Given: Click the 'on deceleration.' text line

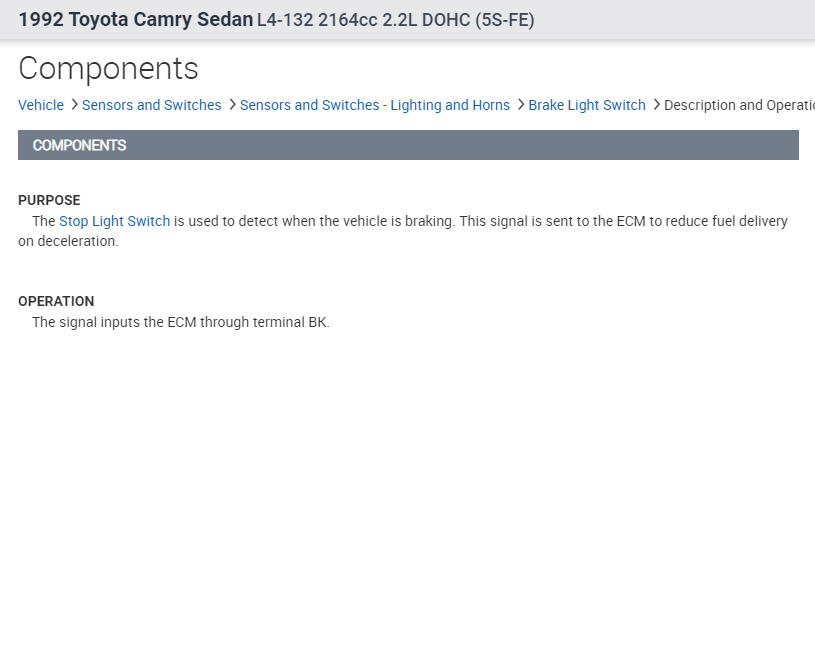Looking at the screenshot, I should click(x=68, y=241).
